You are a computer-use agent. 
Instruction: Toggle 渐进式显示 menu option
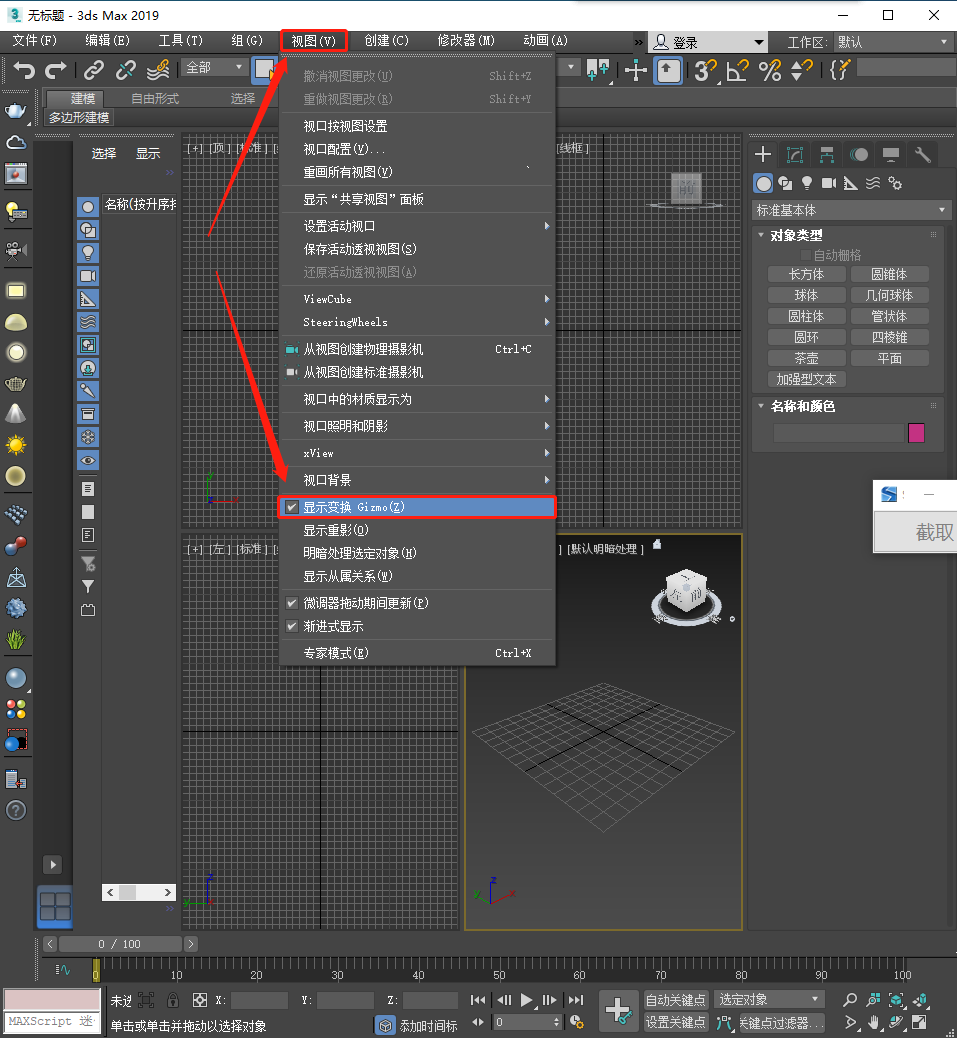tap(417, 626)
